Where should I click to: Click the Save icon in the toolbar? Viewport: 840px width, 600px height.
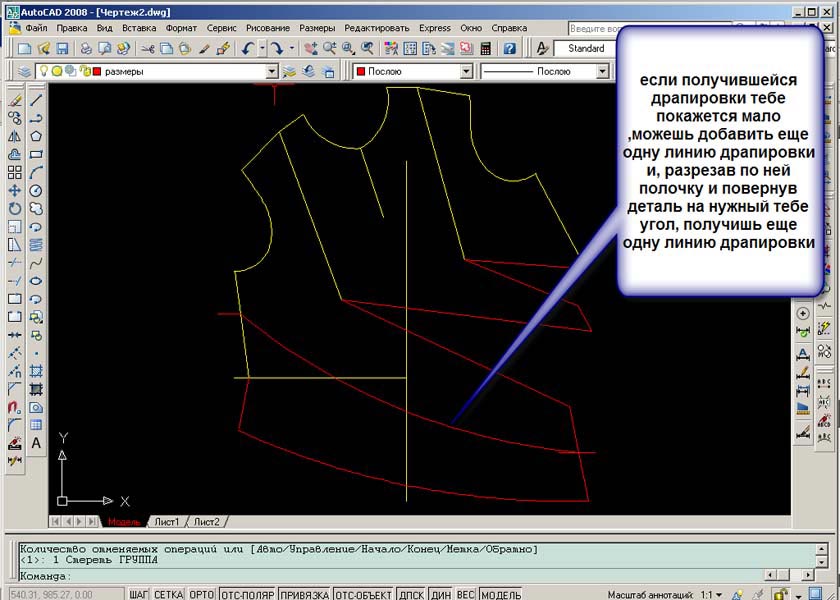coord(61,48)
